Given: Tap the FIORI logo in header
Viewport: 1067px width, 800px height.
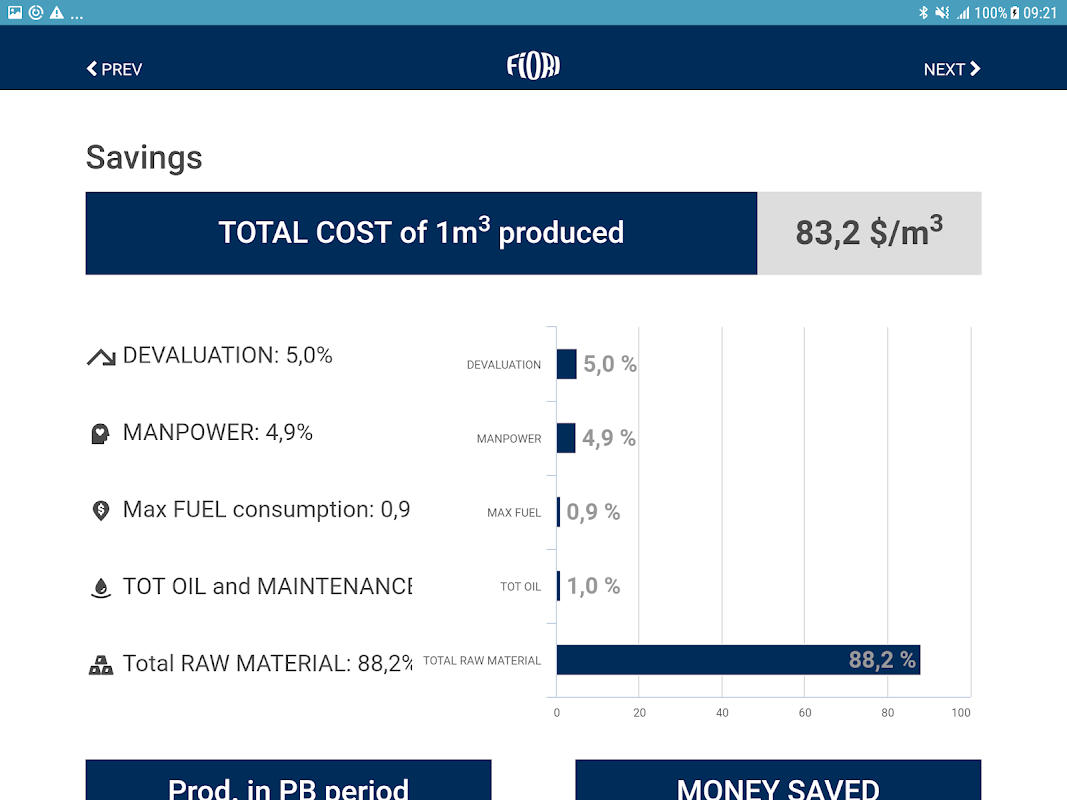Looking at the screenshot, I should click(x=533, y=67).
